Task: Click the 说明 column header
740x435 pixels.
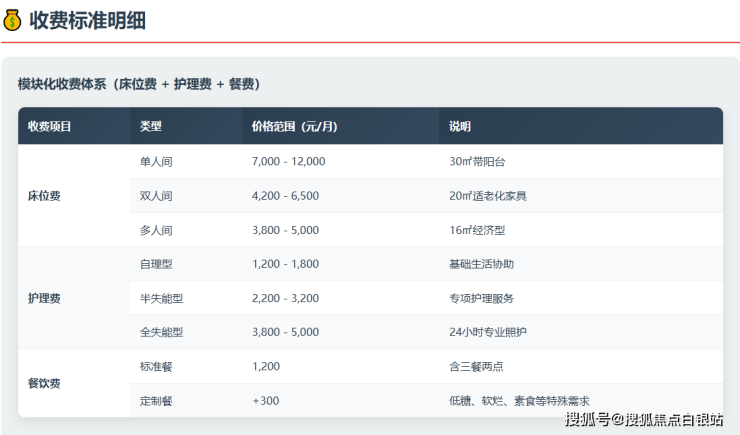Action: click(x=460, y=127)
